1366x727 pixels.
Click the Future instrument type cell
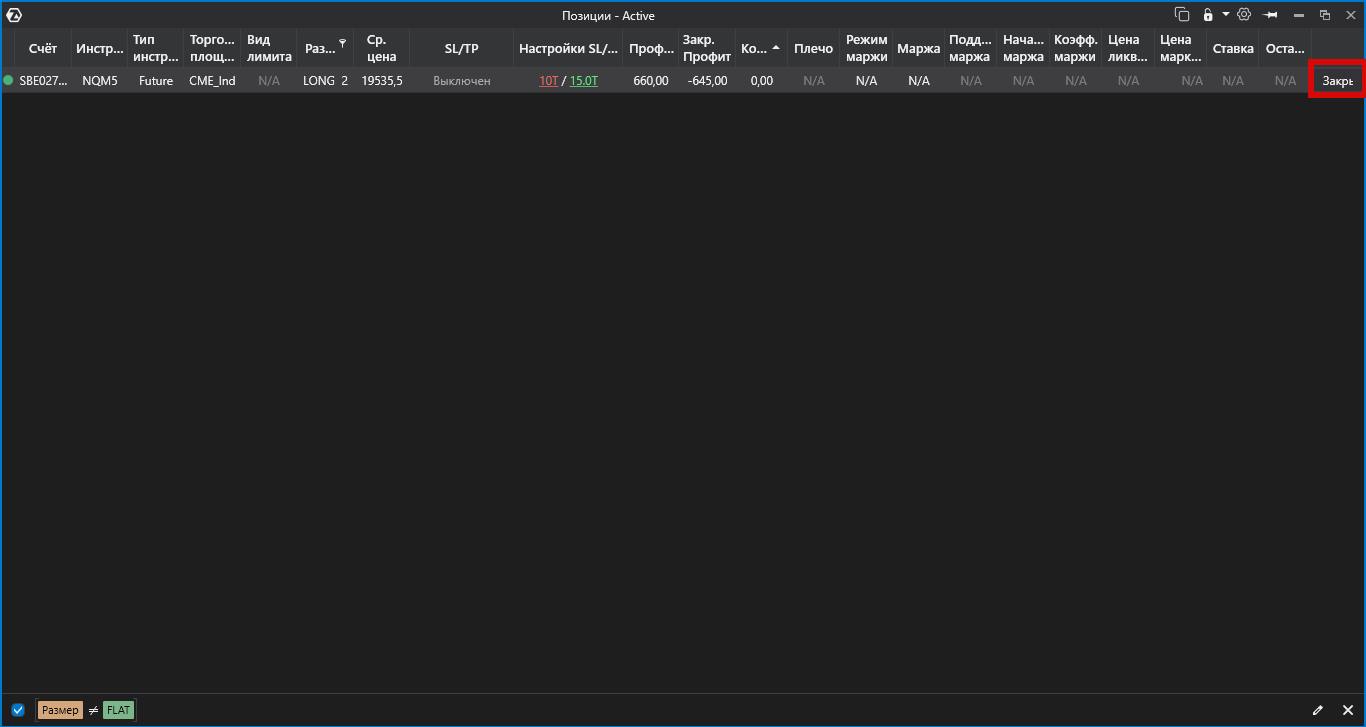156,81
